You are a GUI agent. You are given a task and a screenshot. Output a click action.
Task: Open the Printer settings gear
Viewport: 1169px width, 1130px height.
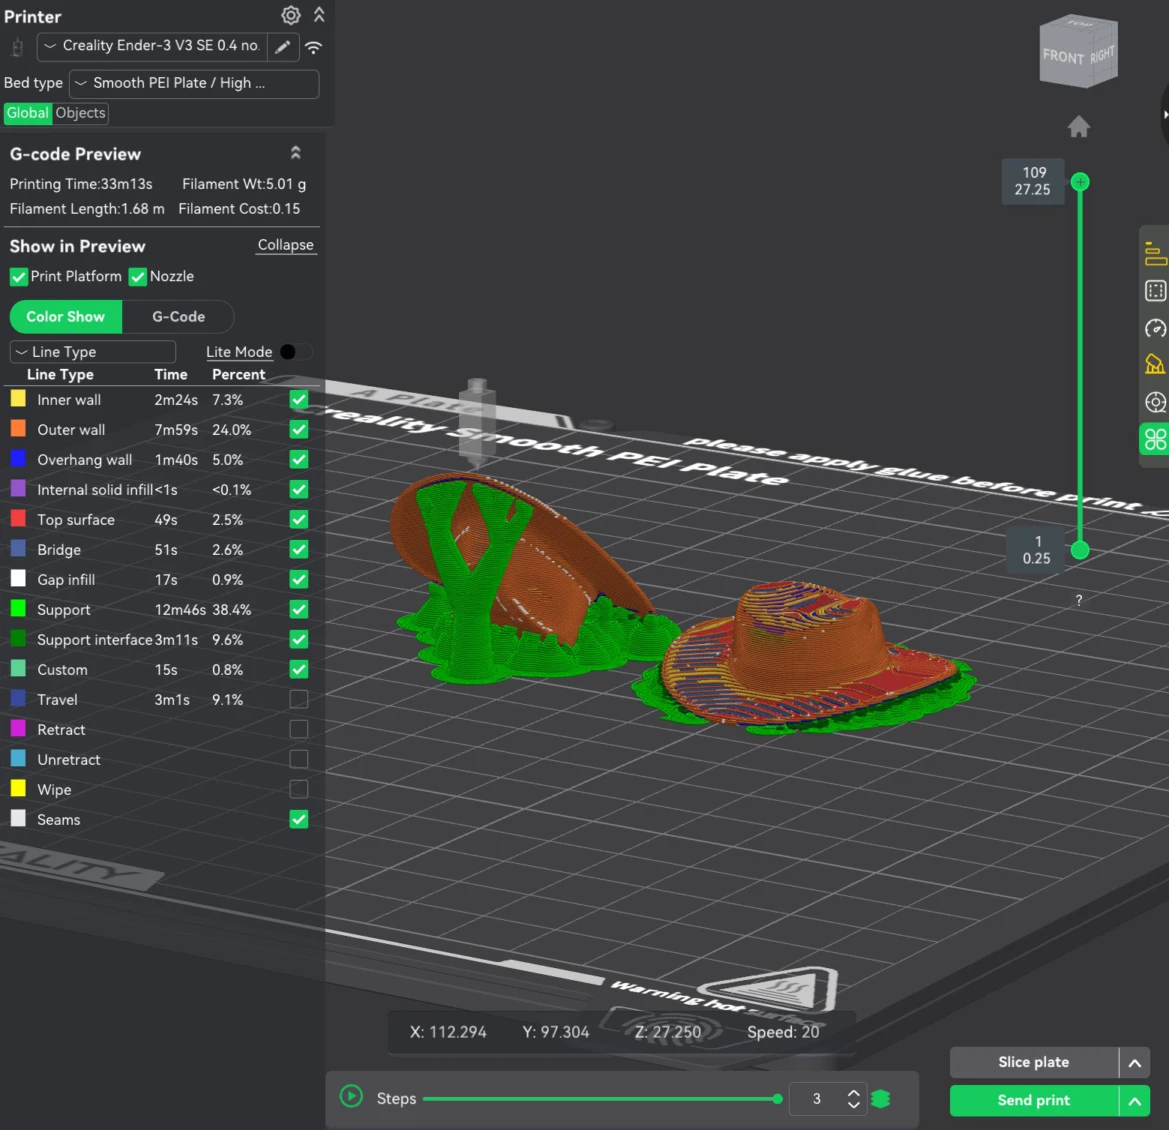click(291, 15)
